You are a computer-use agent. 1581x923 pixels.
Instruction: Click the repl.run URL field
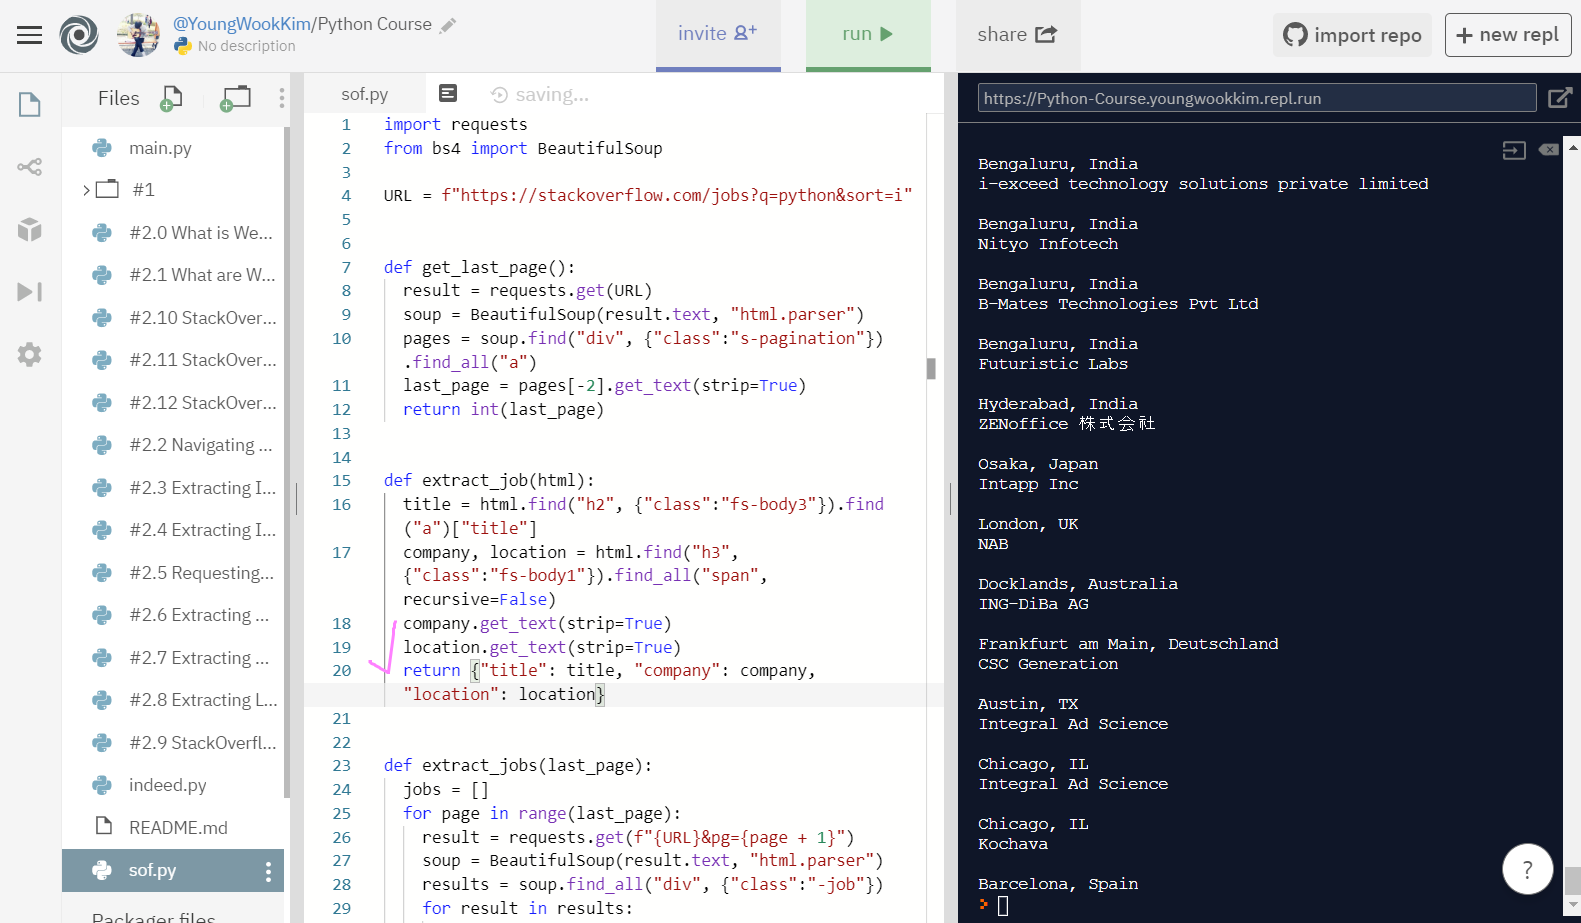click(x=1257, y=98)
